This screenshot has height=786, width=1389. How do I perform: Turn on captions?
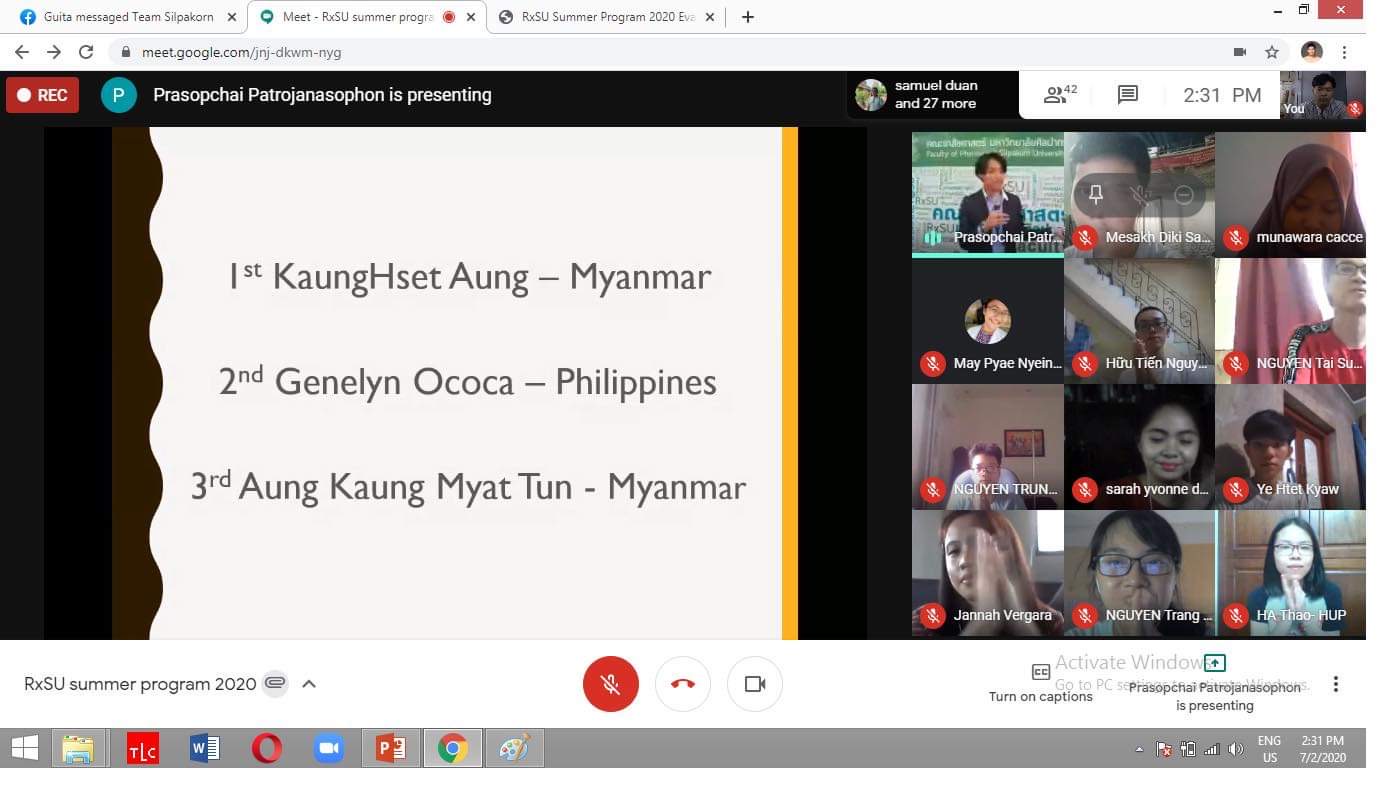pyautogui.click(x=1040, y=684)
